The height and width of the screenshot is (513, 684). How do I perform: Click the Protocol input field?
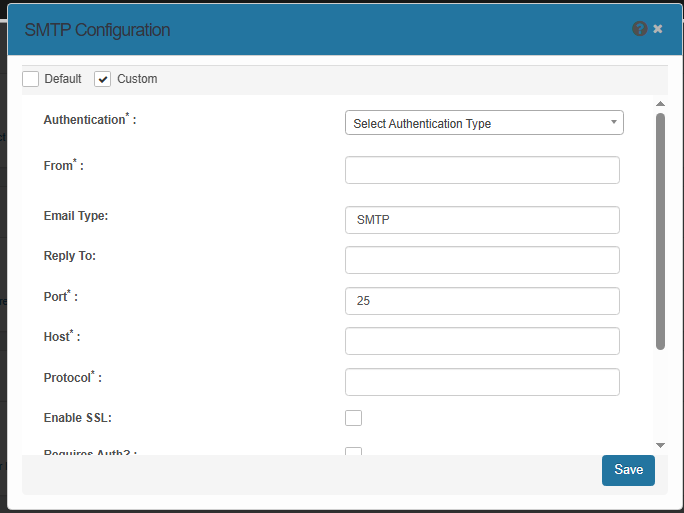click(x=482, y=382)
